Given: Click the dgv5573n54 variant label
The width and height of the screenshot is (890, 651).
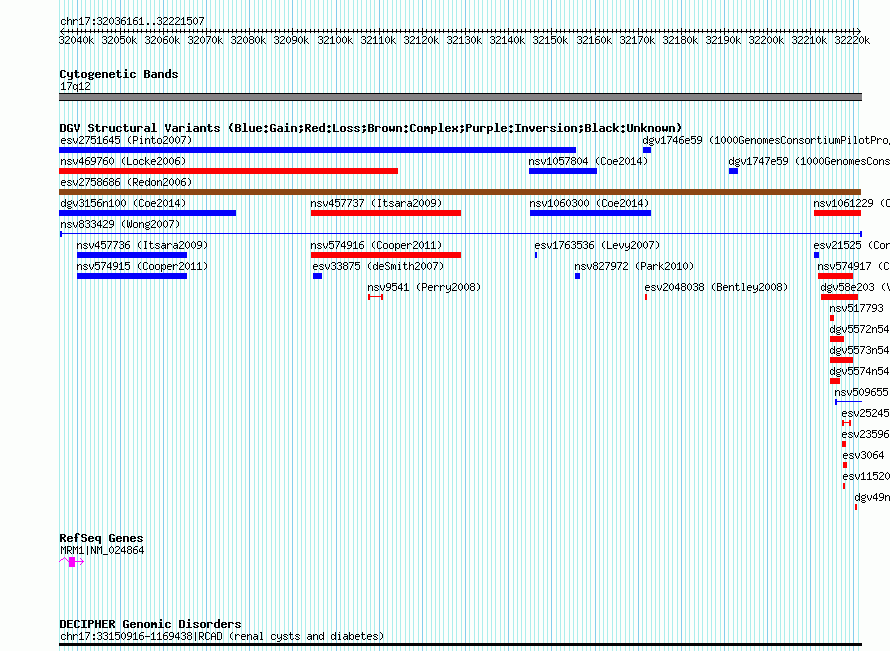Looking at the screenshot, I should pos(859,350).
